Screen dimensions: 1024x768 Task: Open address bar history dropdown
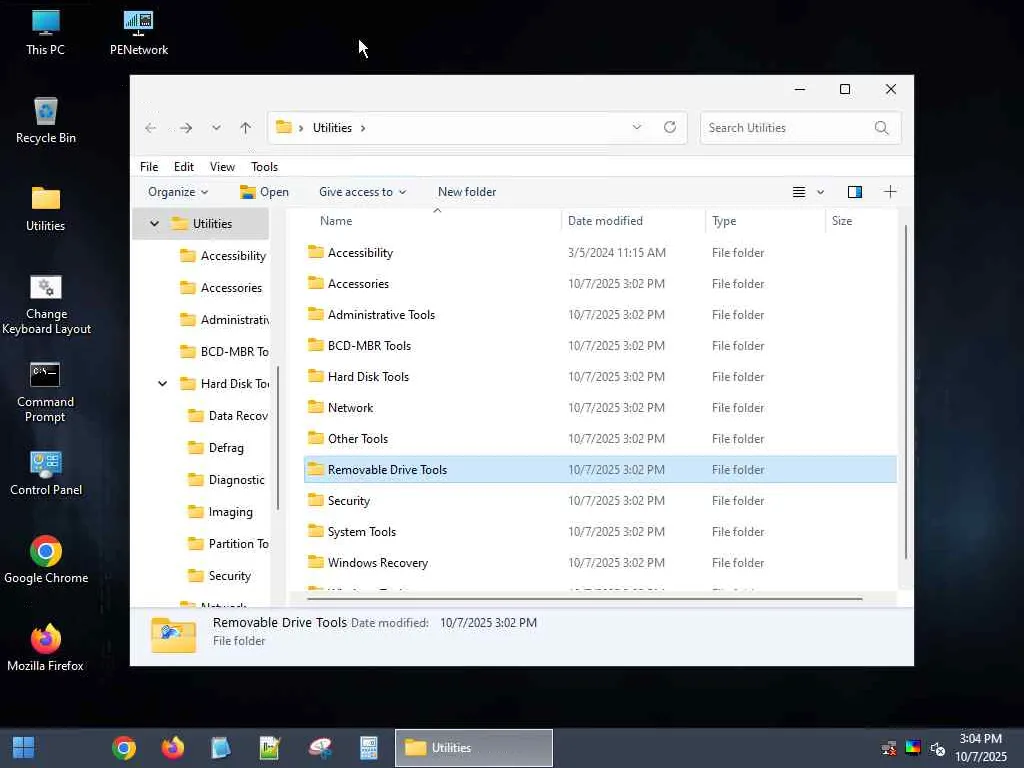point(637,127)
